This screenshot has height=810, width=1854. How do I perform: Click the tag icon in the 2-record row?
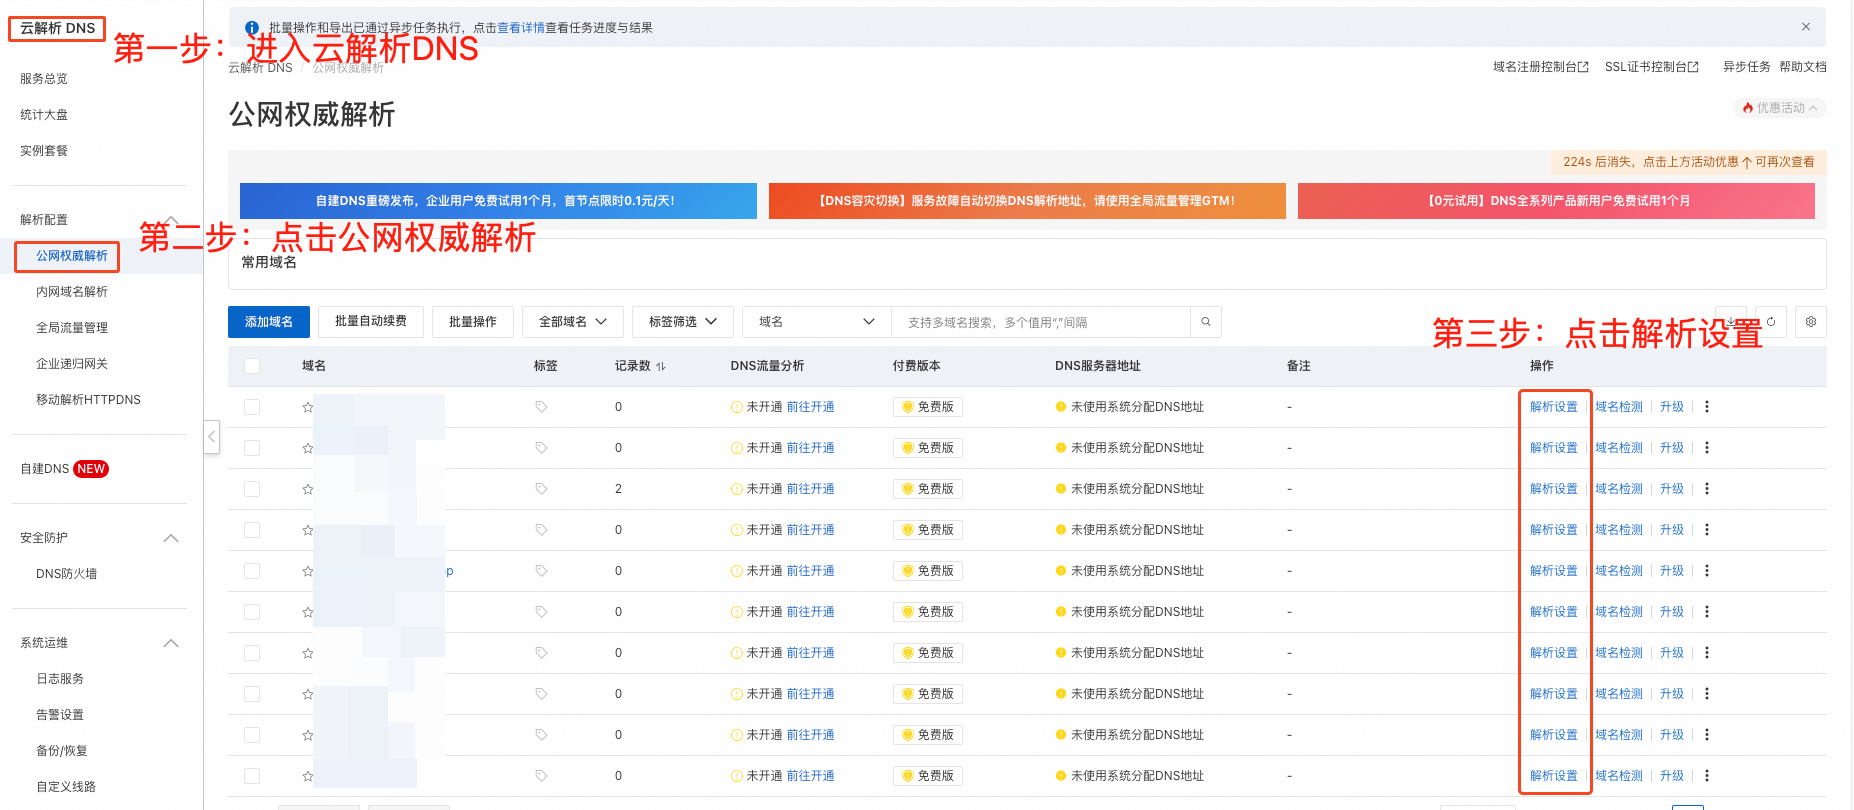click(x=541, y=489)
